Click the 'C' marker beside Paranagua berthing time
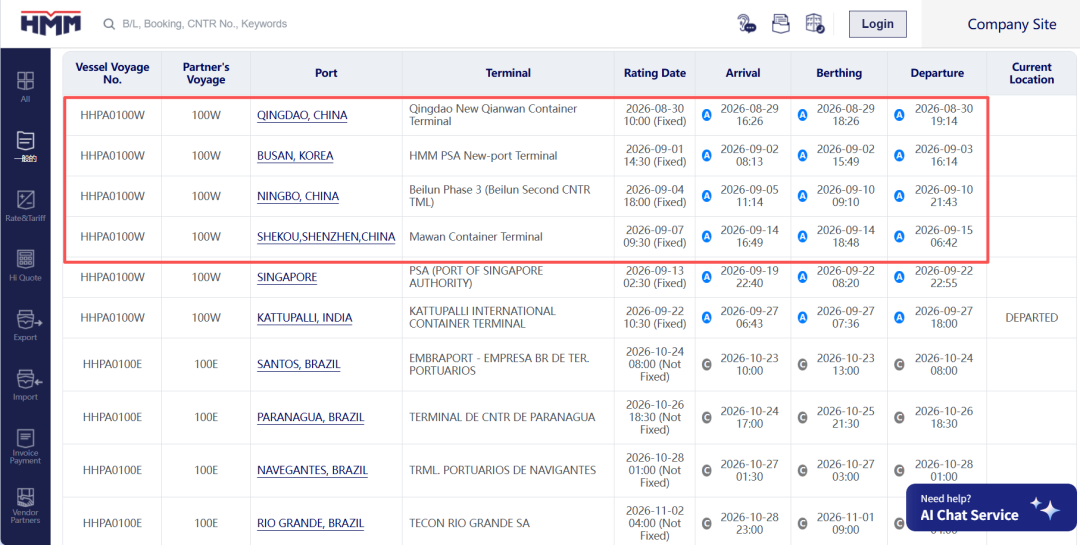This screenshot has height=545, width=1080. [802, 417]
